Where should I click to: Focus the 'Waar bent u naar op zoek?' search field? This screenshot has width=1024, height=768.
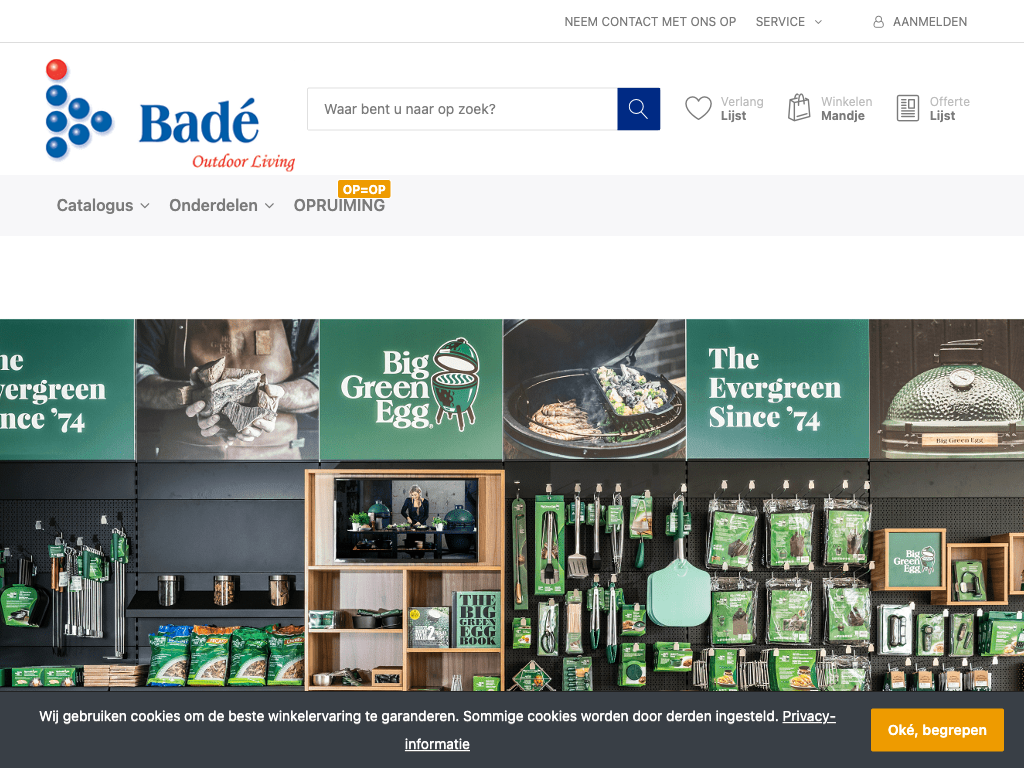(462, 109)
